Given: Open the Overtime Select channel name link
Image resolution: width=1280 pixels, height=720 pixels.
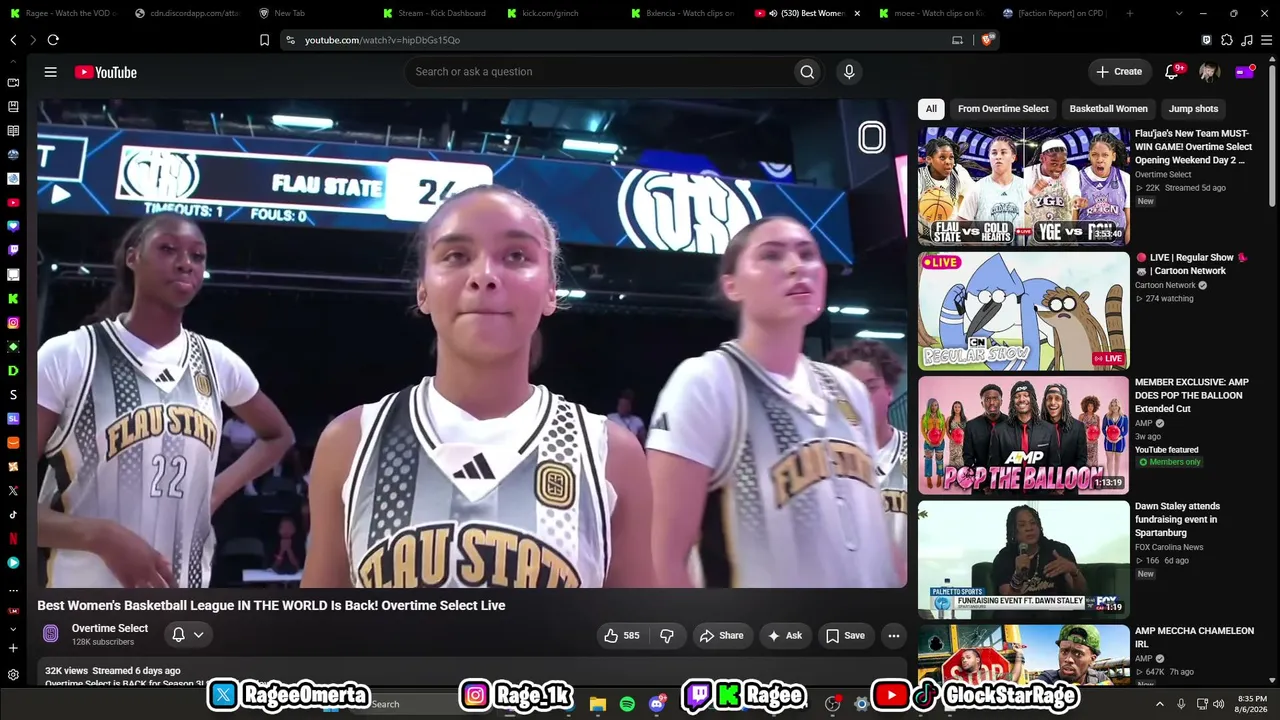Looking at the screenshot, I should tap(110, 628).
